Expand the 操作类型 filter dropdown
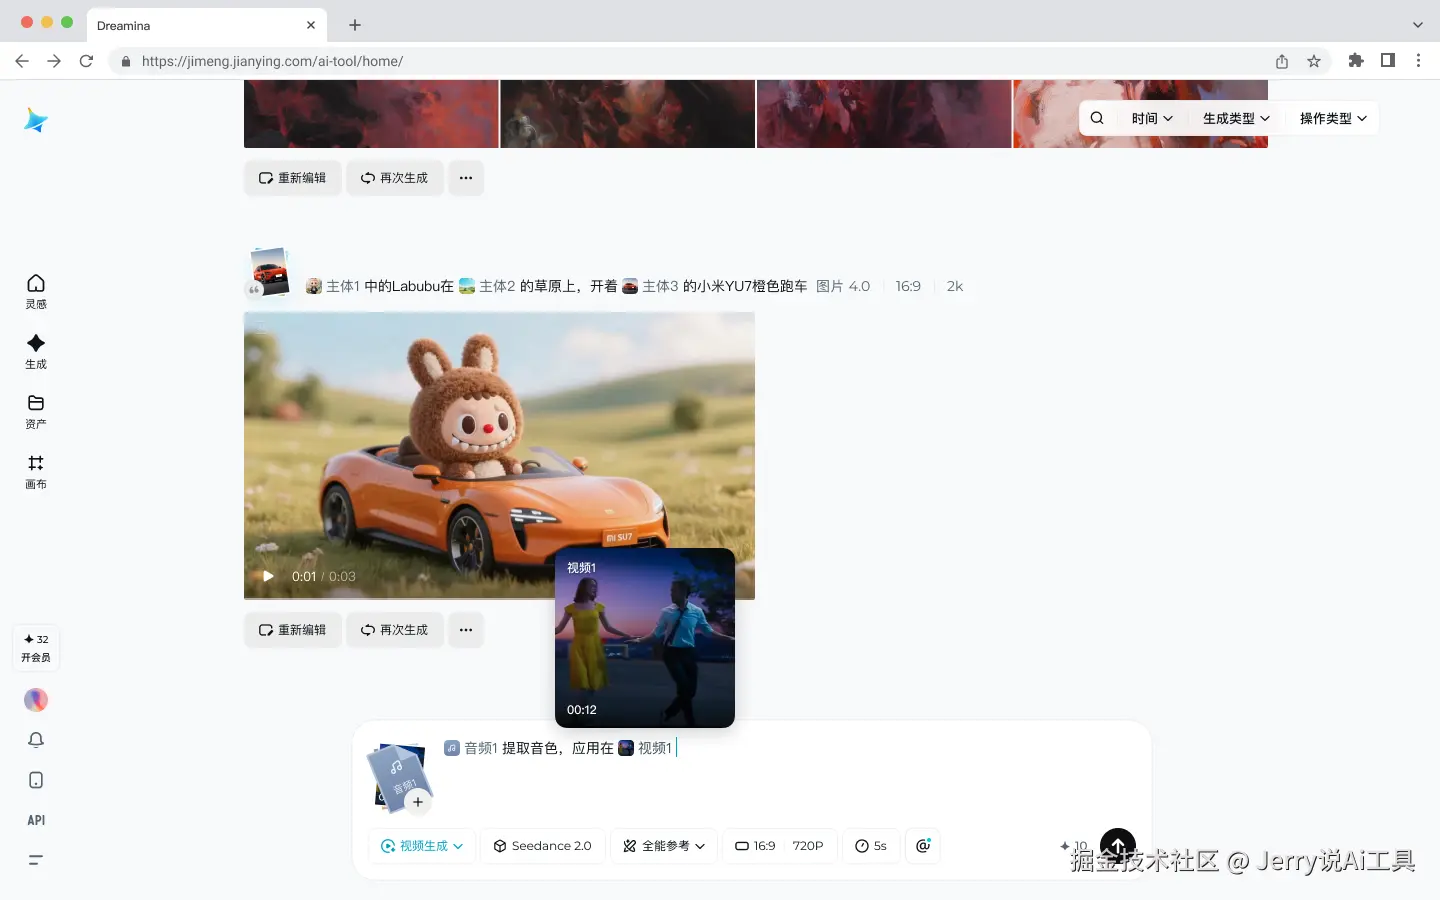Viewport: 1440px width, 900px height. [x=1333, y=118]
